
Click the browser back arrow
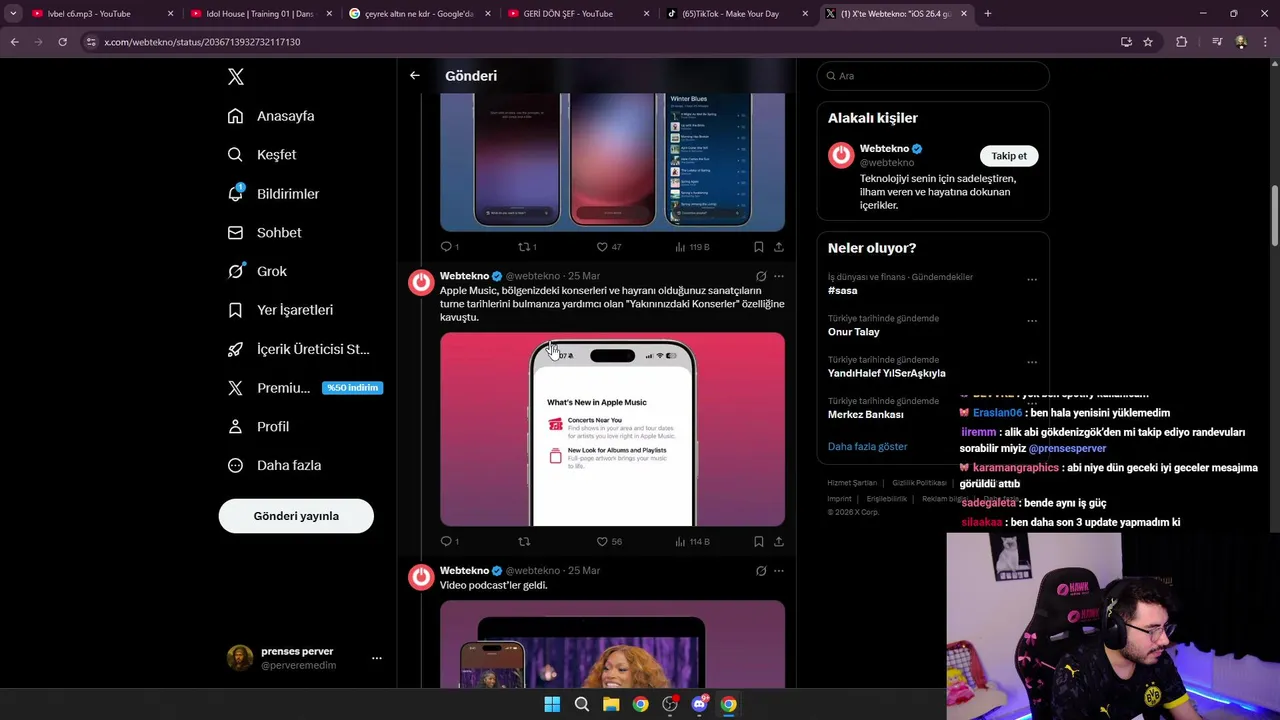(x=14, y=42)
